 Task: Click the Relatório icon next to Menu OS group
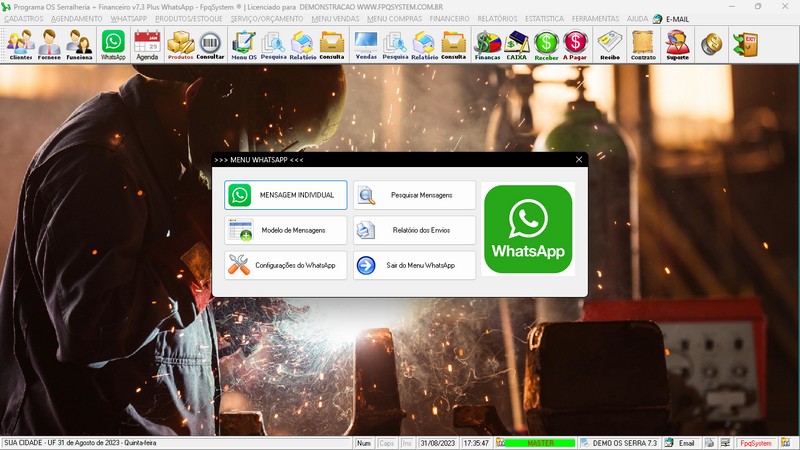click(303, 45)
